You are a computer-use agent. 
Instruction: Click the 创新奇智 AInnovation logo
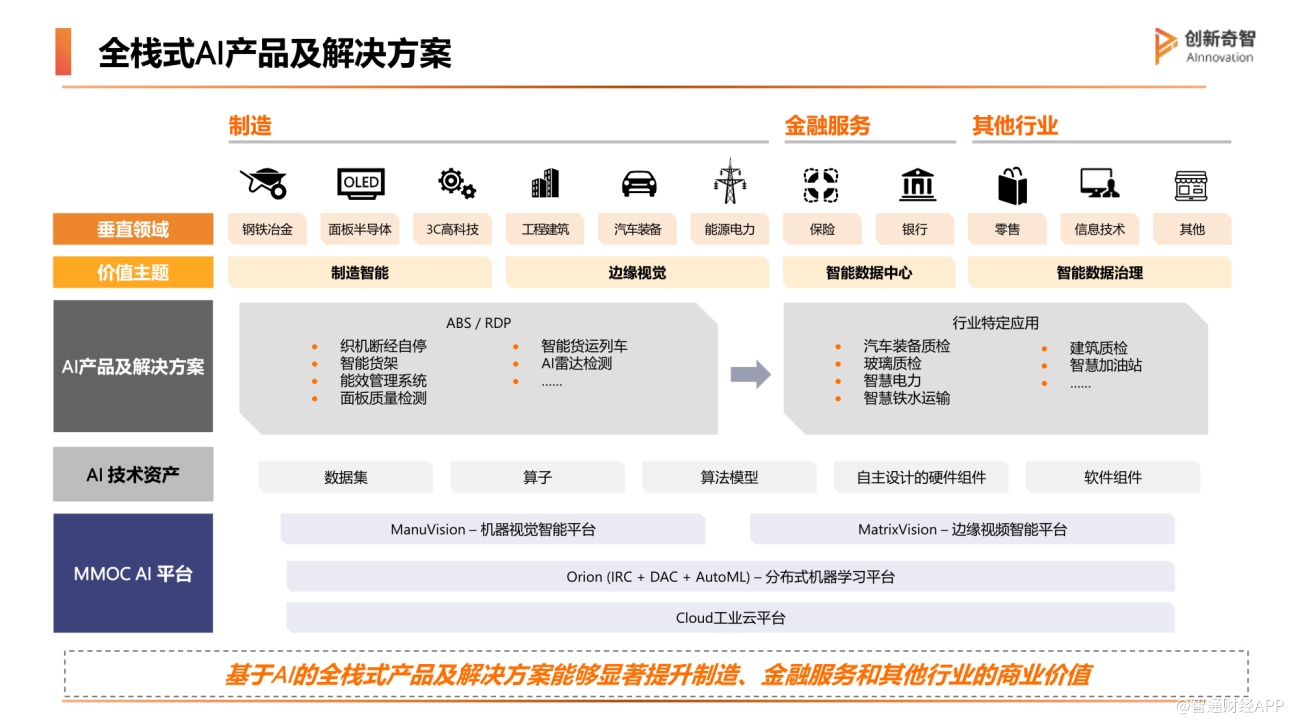(1204, 45)
